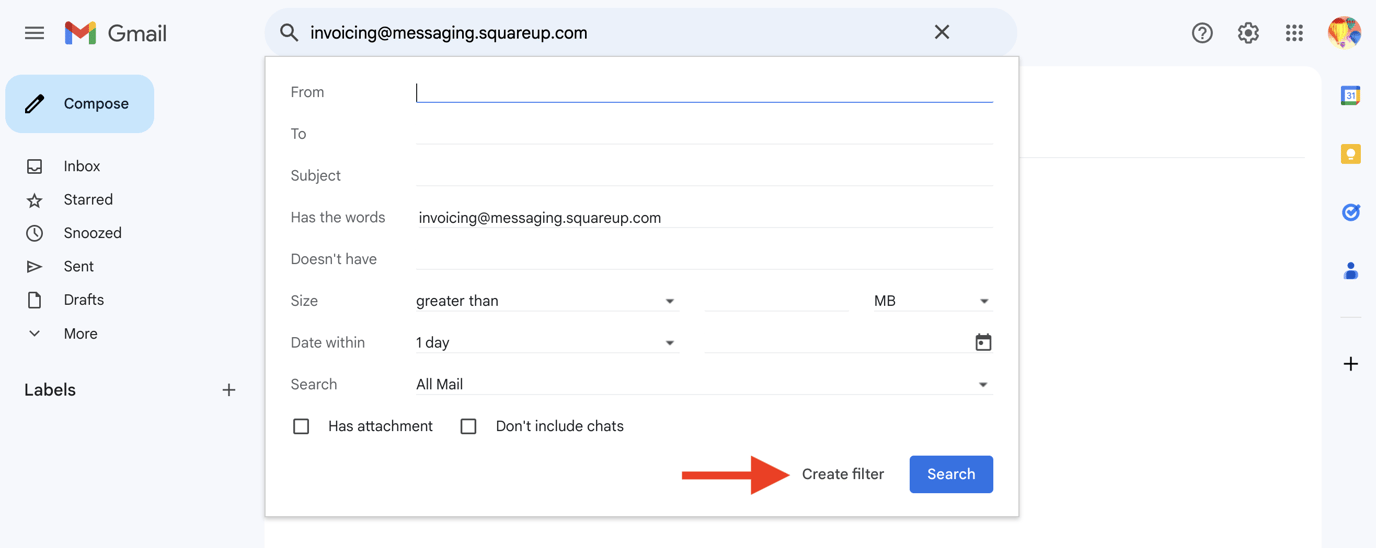The image size is (1376, 548).
Task: Open the Date within '1 day' dropdown
Action: (x=546, y=343)
